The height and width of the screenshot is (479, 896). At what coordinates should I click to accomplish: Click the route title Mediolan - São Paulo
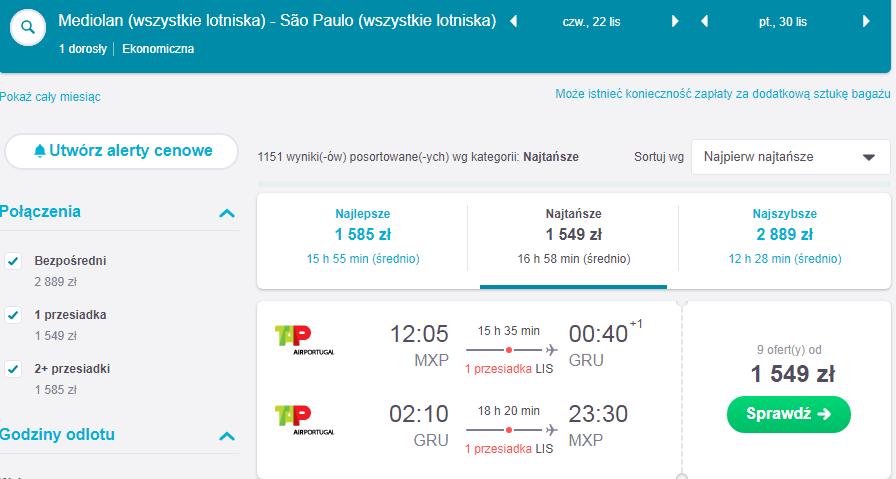click(277, 21)
